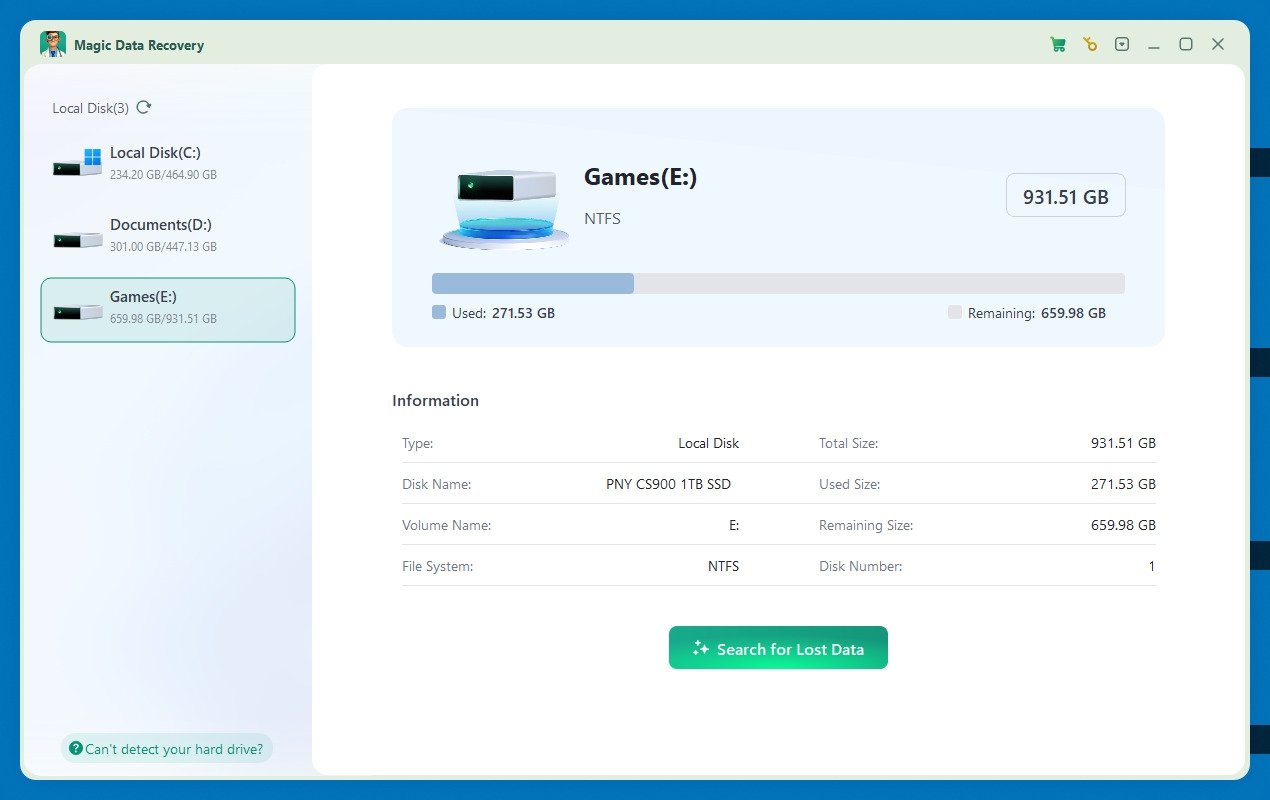Click the Windows logo drive icon for C:
The width and height of the screenshot is (1270, 800).
78,163
